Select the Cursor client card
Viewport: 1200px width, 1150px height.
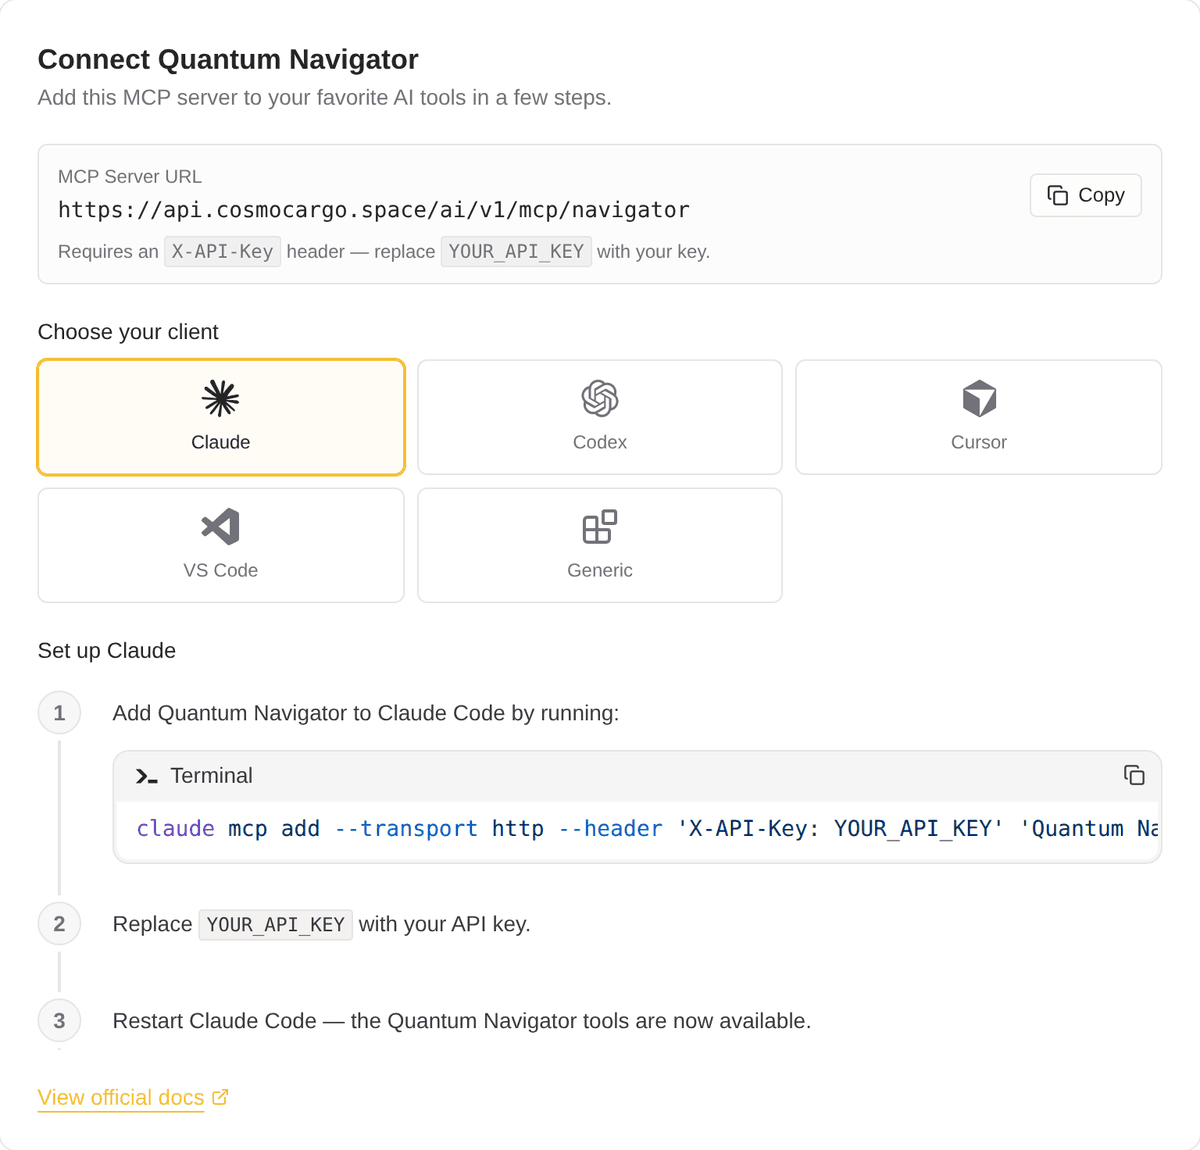(979, 417)
